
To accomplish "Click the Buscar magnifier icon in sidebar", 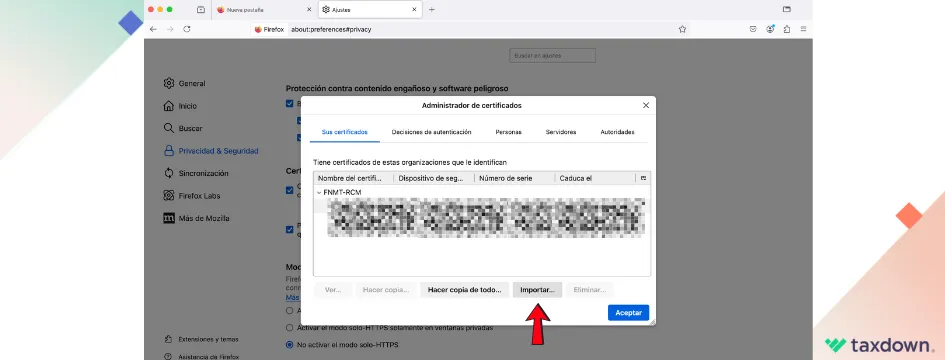I will coord(169,128).
